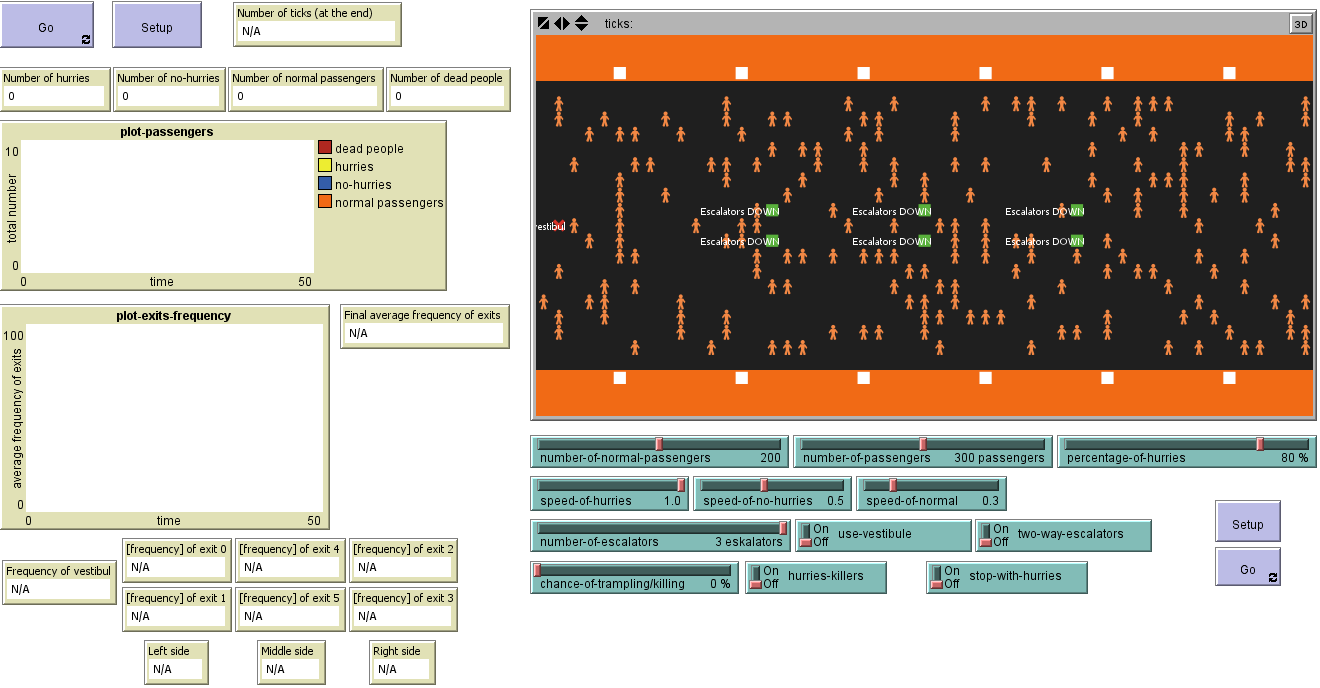Image resolution: width=1320 pixels, height=688 pixels.
Task: Click the red dead people legend swatch
Action: (325, 148)
